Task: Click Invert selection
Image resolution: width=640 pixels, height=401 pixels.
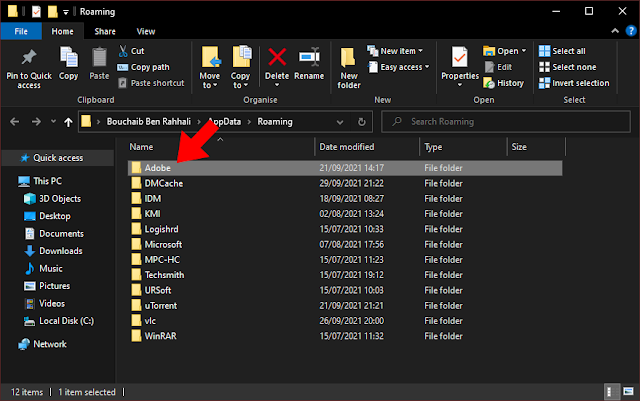Action: 574,83
